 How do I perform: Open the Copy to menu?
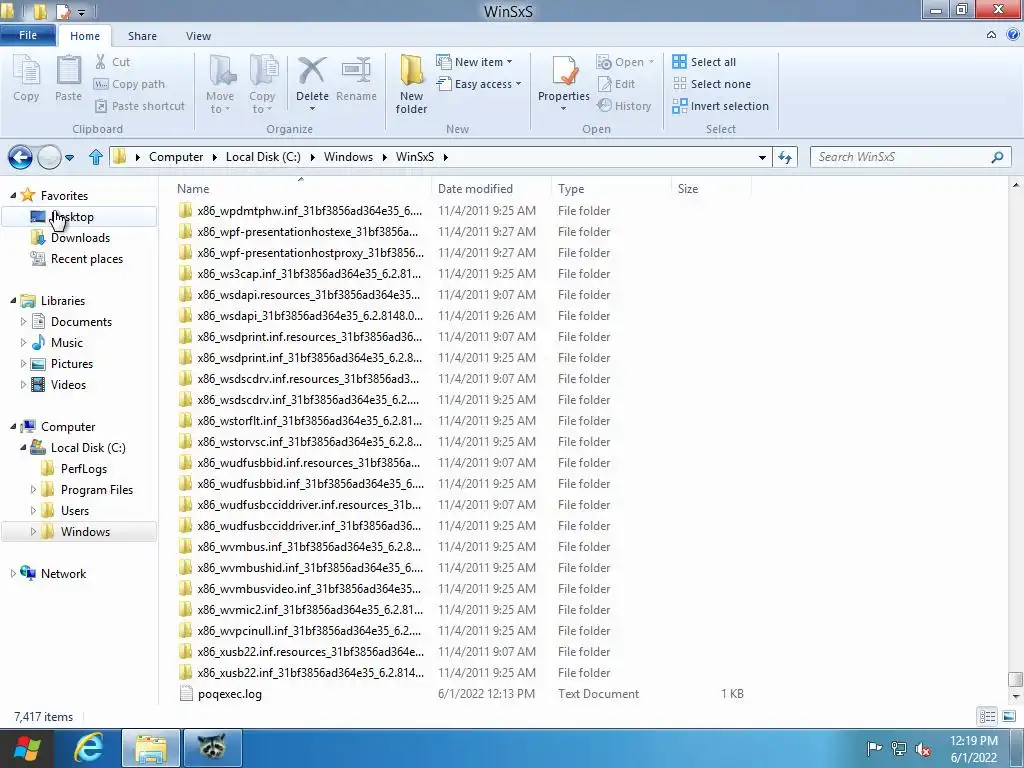[262, 84]
